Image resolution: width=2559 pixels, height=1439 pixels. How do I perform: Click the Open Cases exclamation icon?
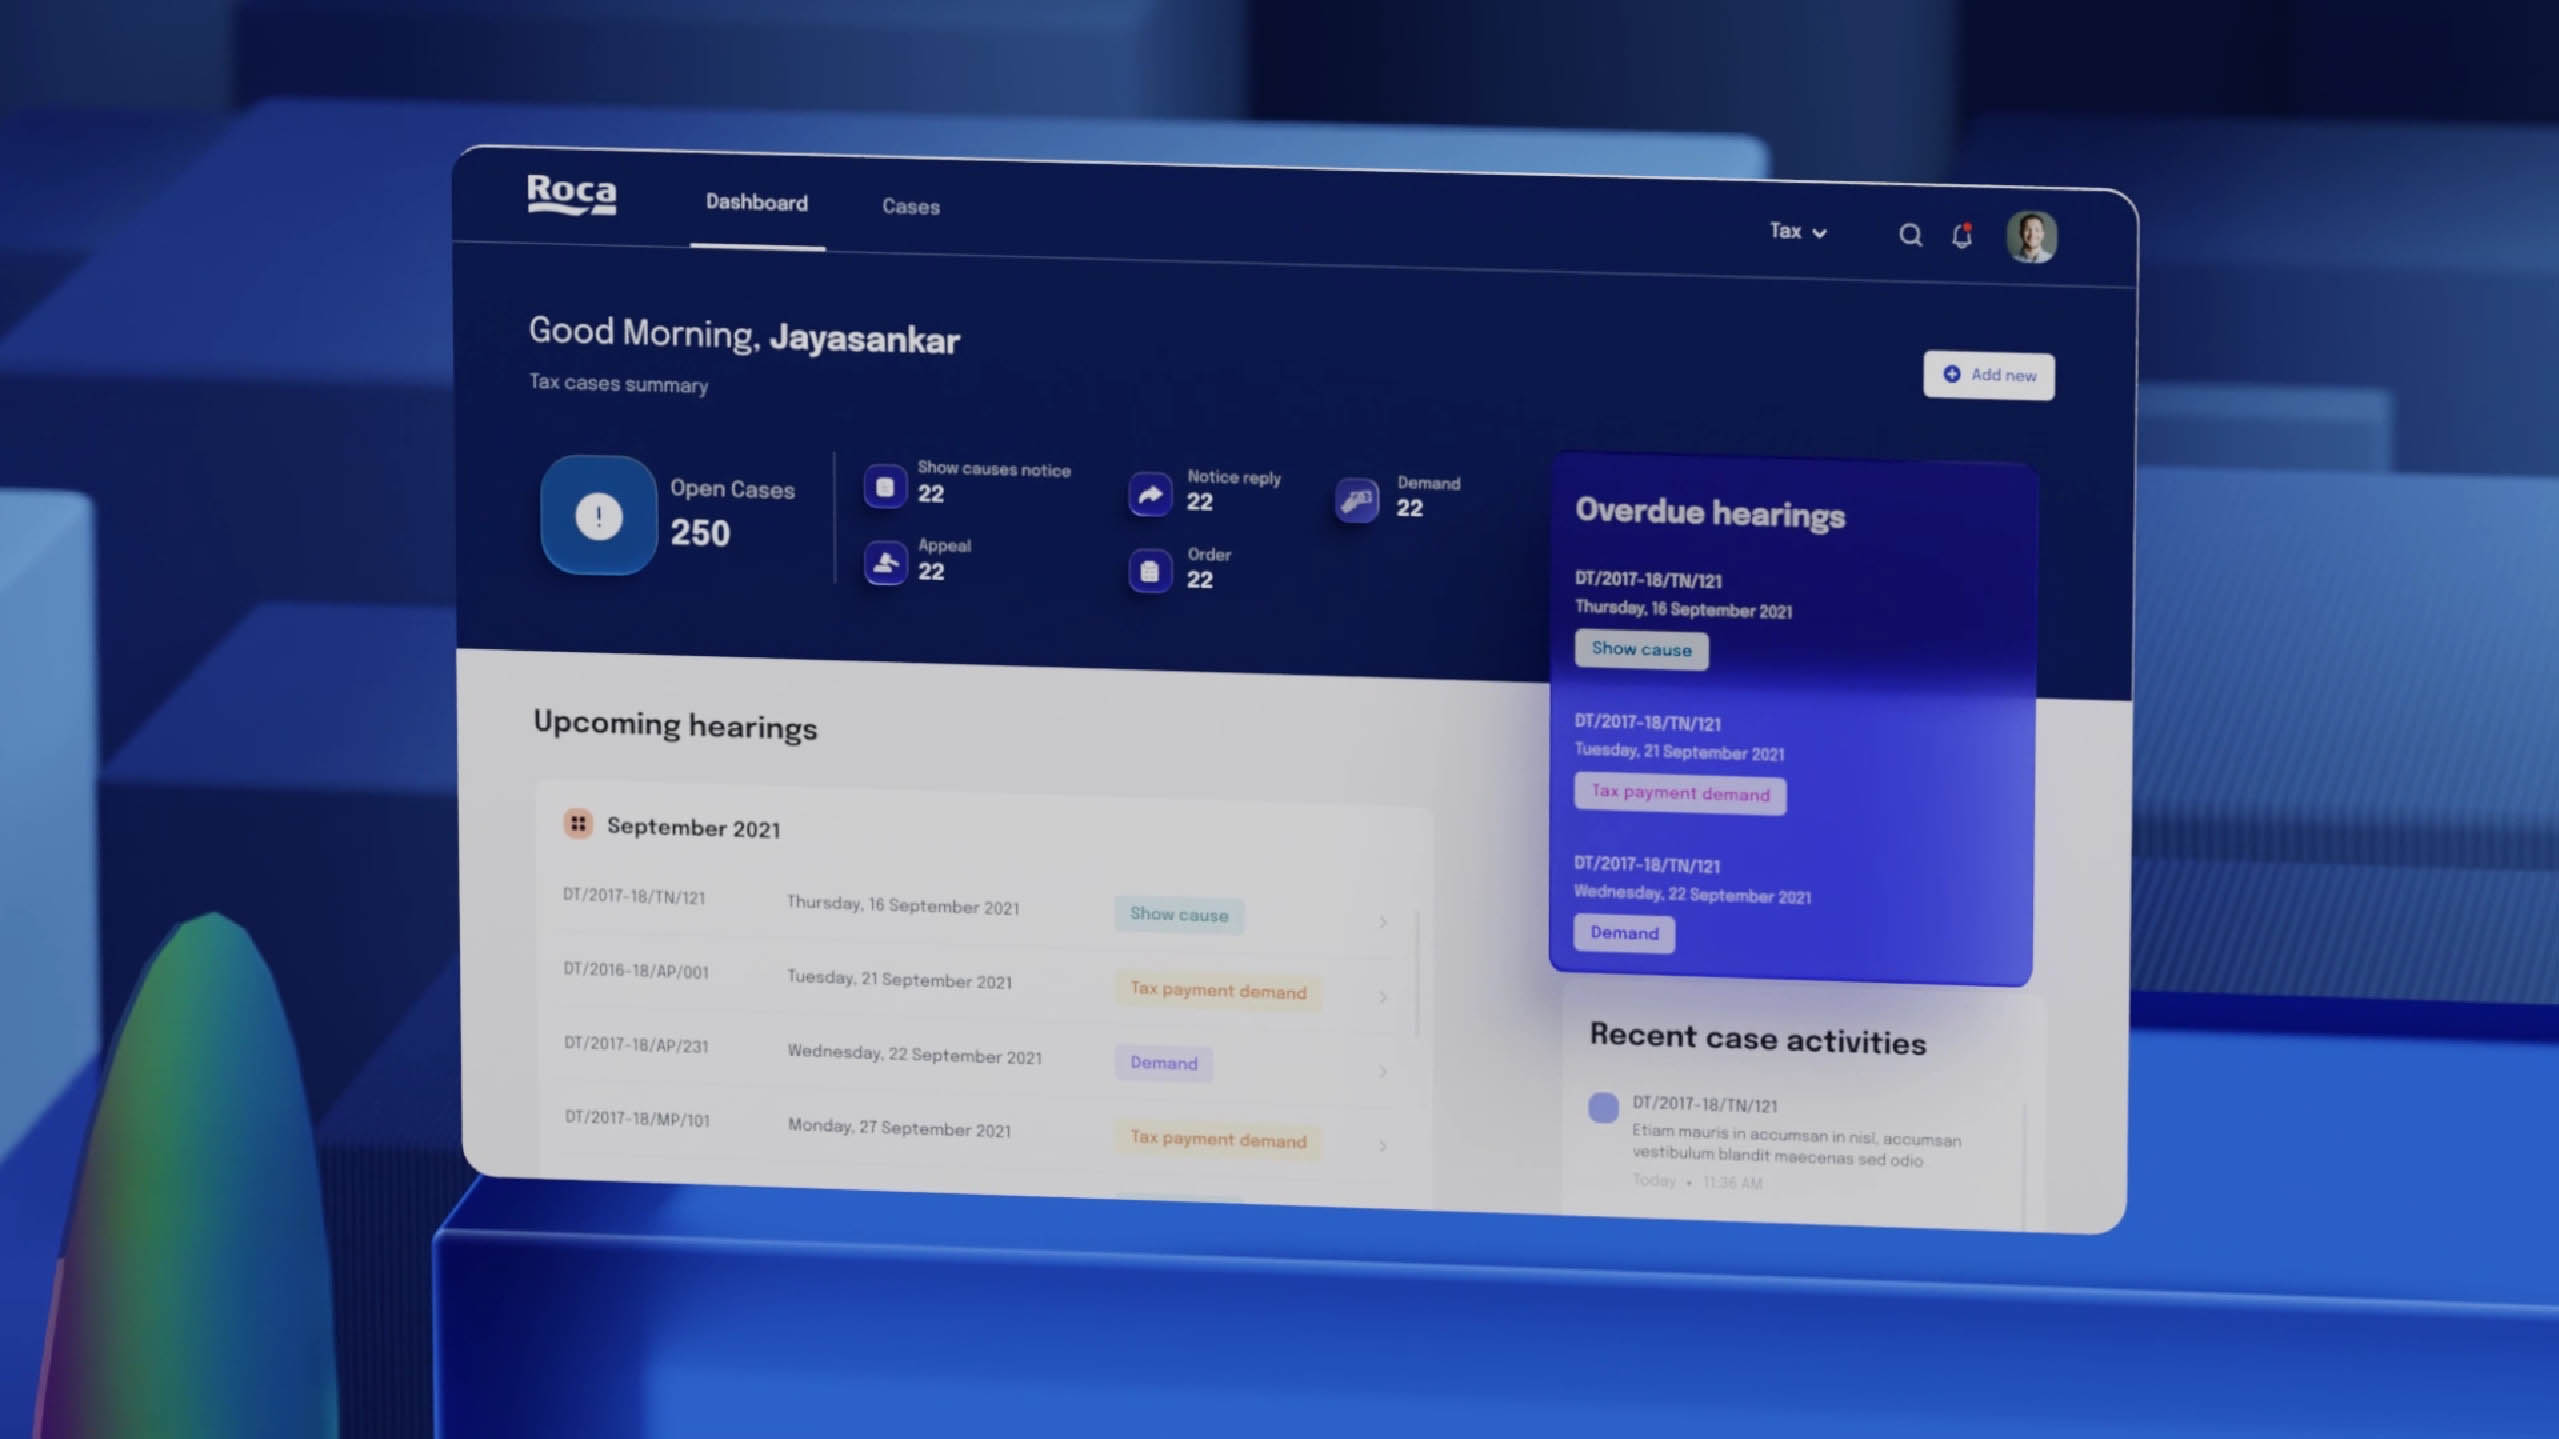point(598,516)
